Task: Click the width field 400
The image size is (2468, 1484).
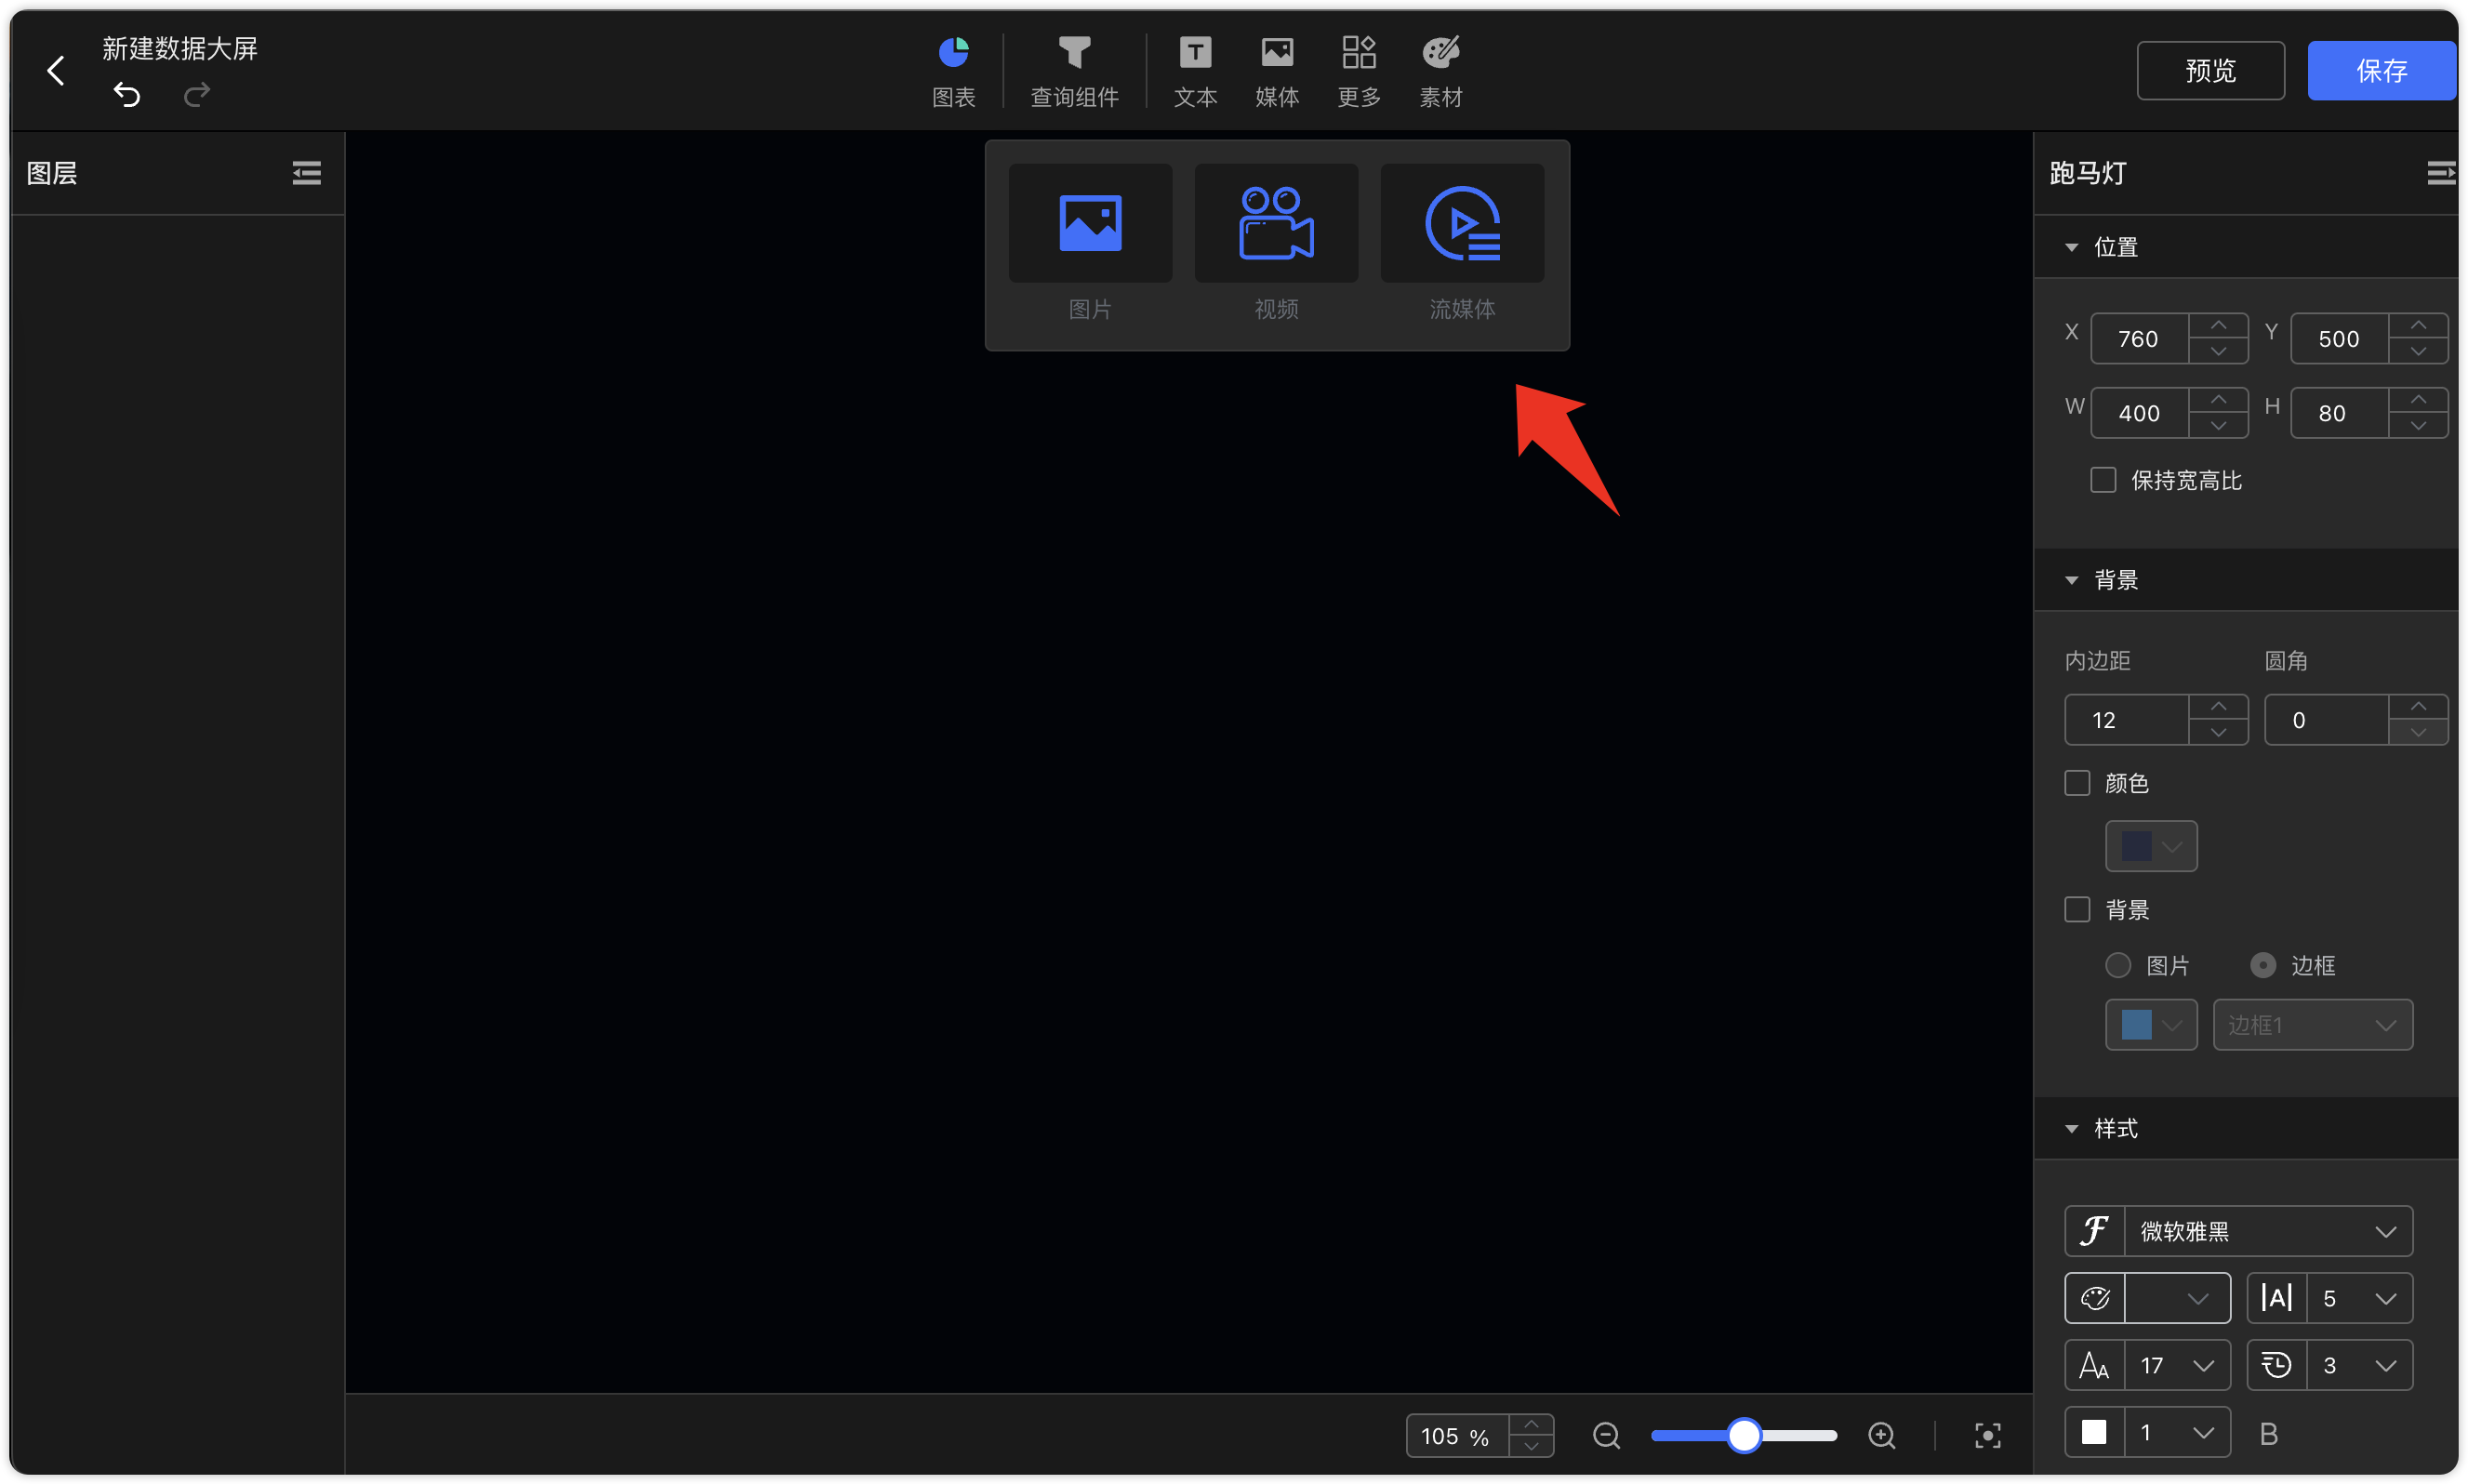Action: [2138, 413]
